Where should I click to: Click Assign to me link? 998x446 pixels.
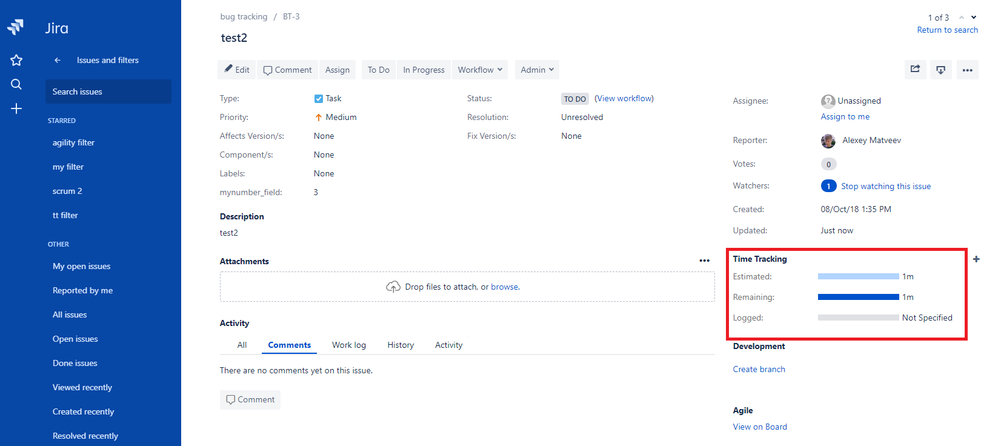845,116
